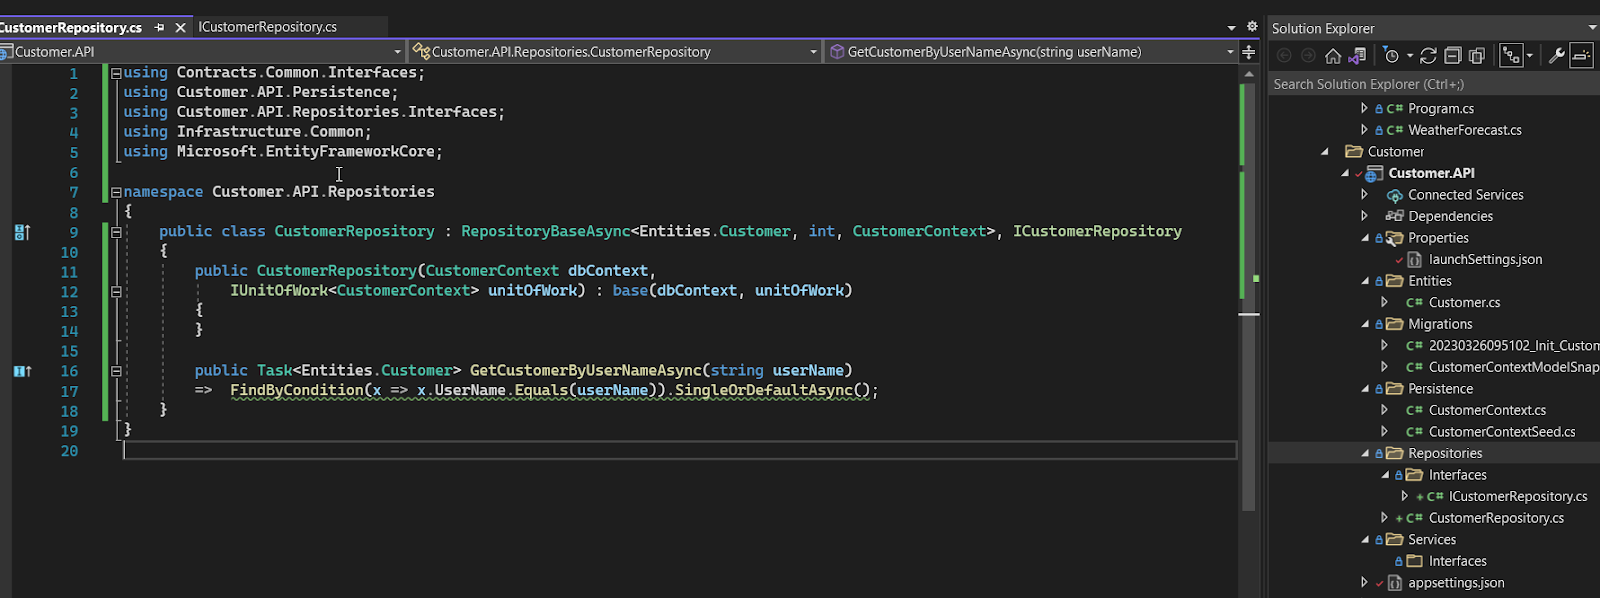Screen dimensions: 1600x598
Task: Collapse the using directives block on line 1
Action: click(x=116, y=73)
